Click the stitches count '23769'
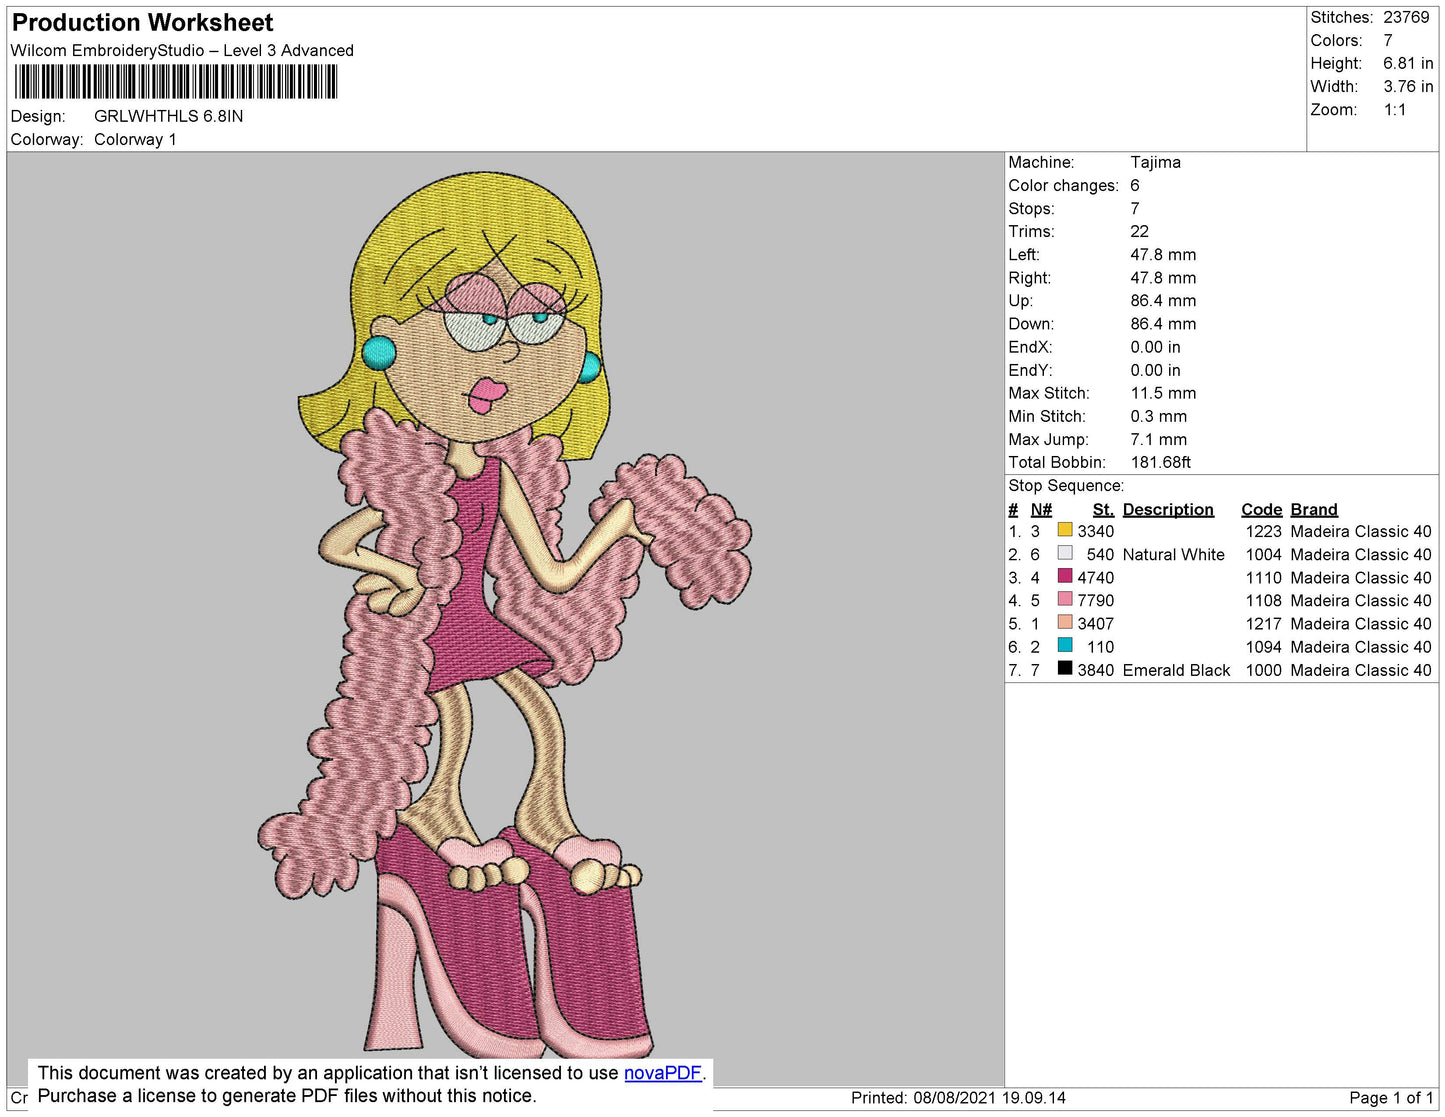 [1406, 17]
